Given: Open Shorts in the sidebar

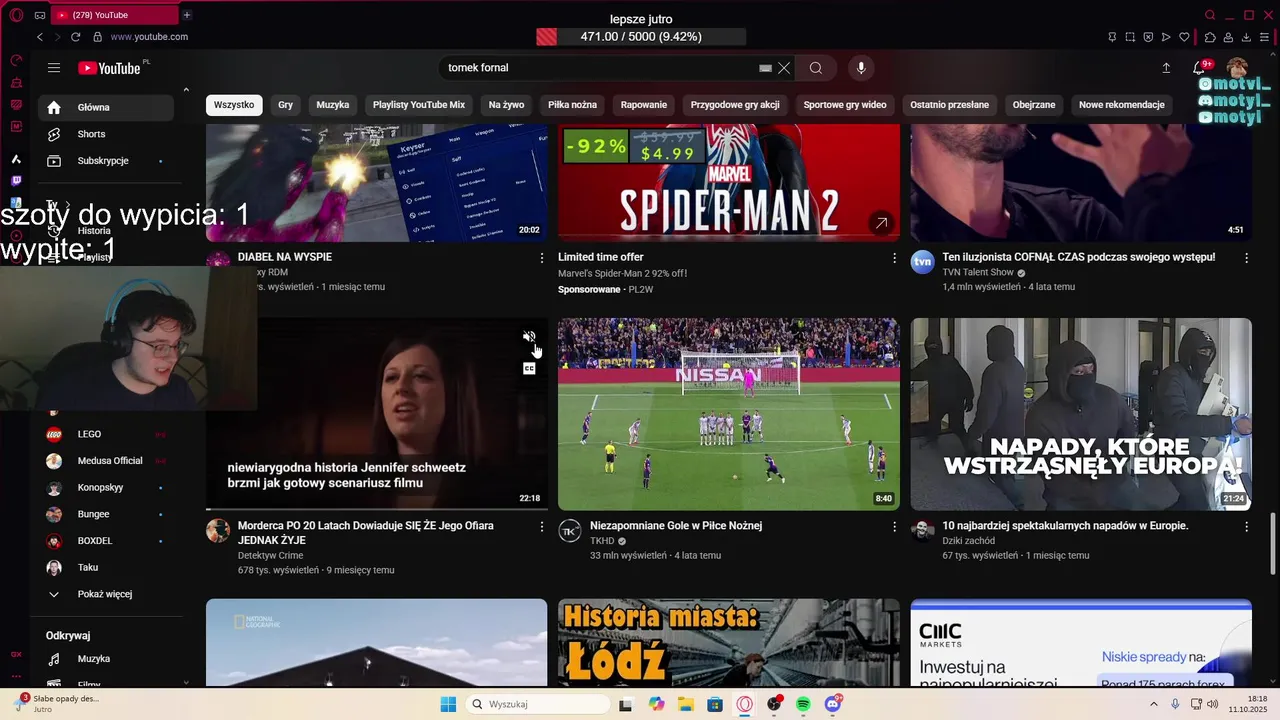Looking at the screenshot, I should [104, 134].
